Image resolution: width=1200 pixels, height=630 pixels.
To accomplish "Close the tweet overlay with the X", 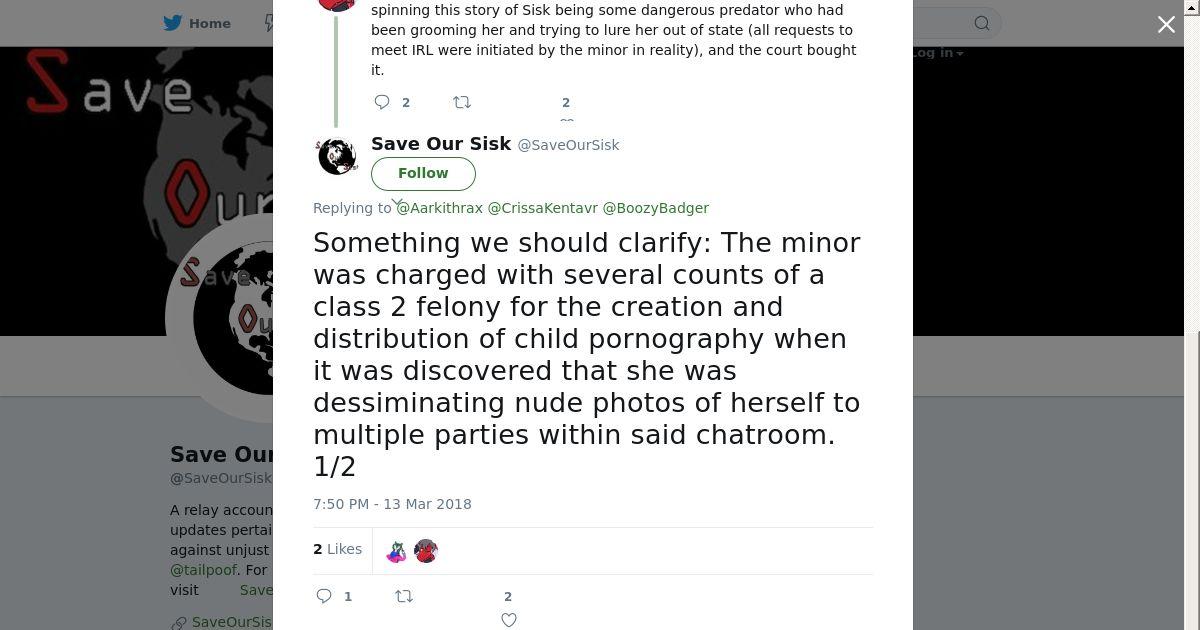I will coord(1166,25).
